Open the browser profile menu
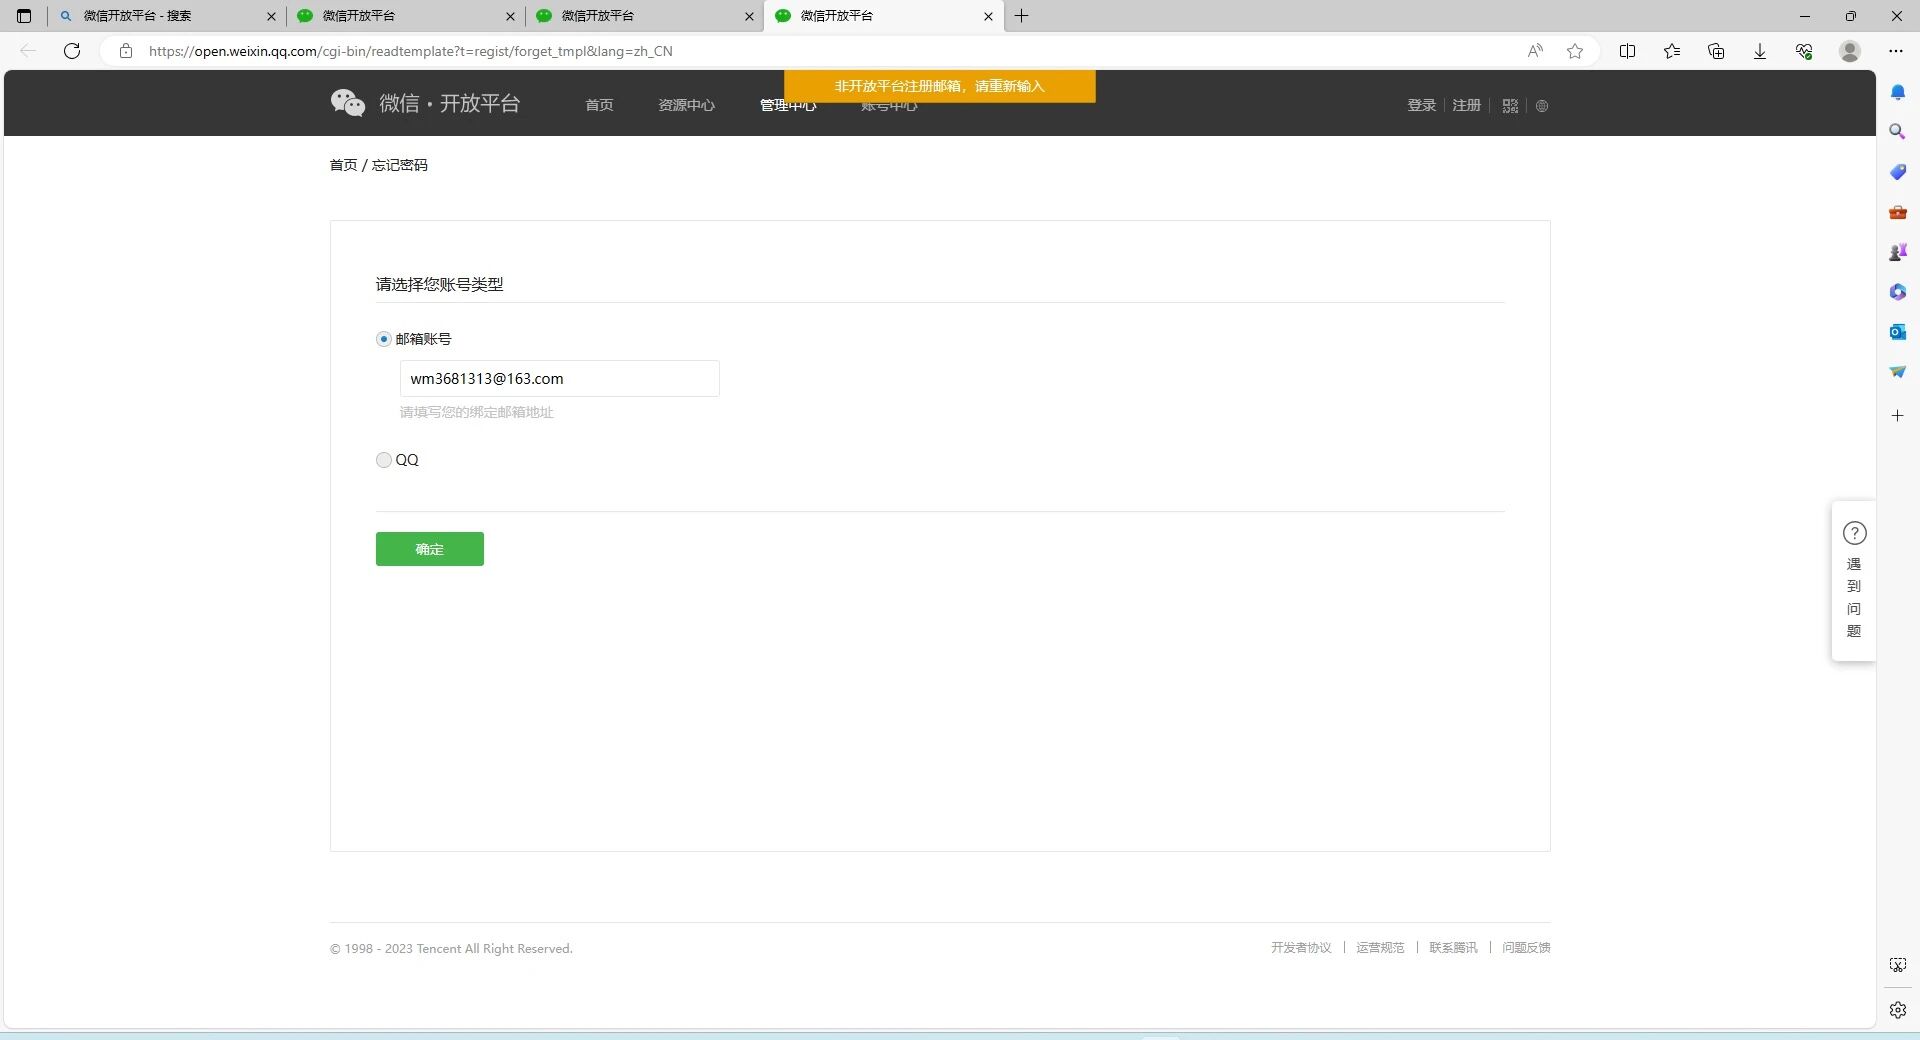This screenshot has height=1040, width=1920. click(1850, 51)
